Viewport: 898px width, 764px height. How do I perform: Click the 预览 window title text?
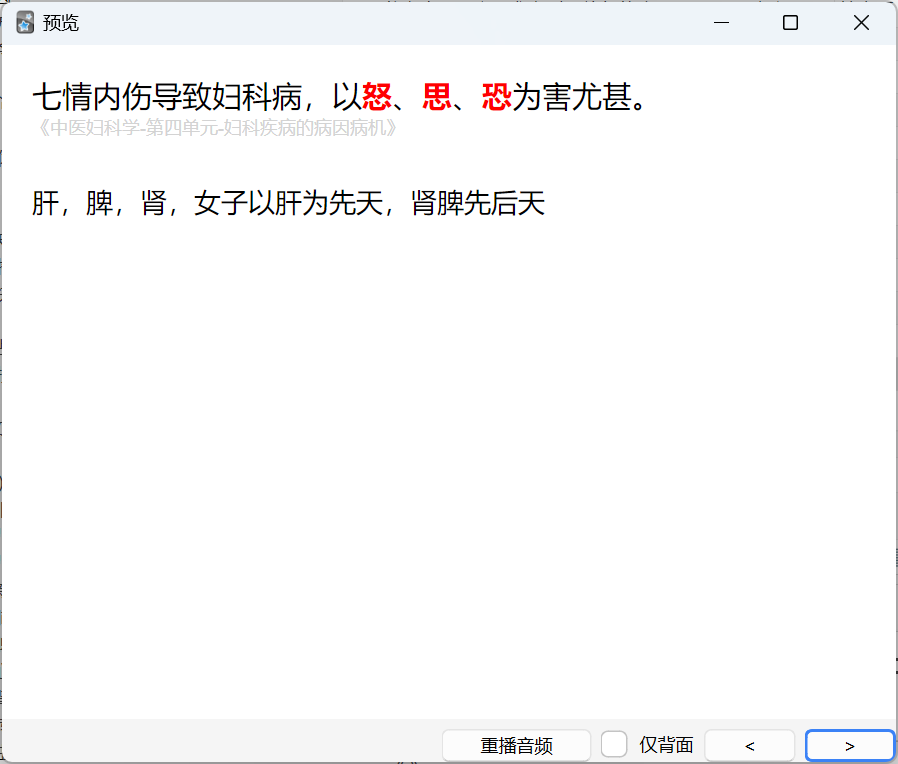point(61,23)
